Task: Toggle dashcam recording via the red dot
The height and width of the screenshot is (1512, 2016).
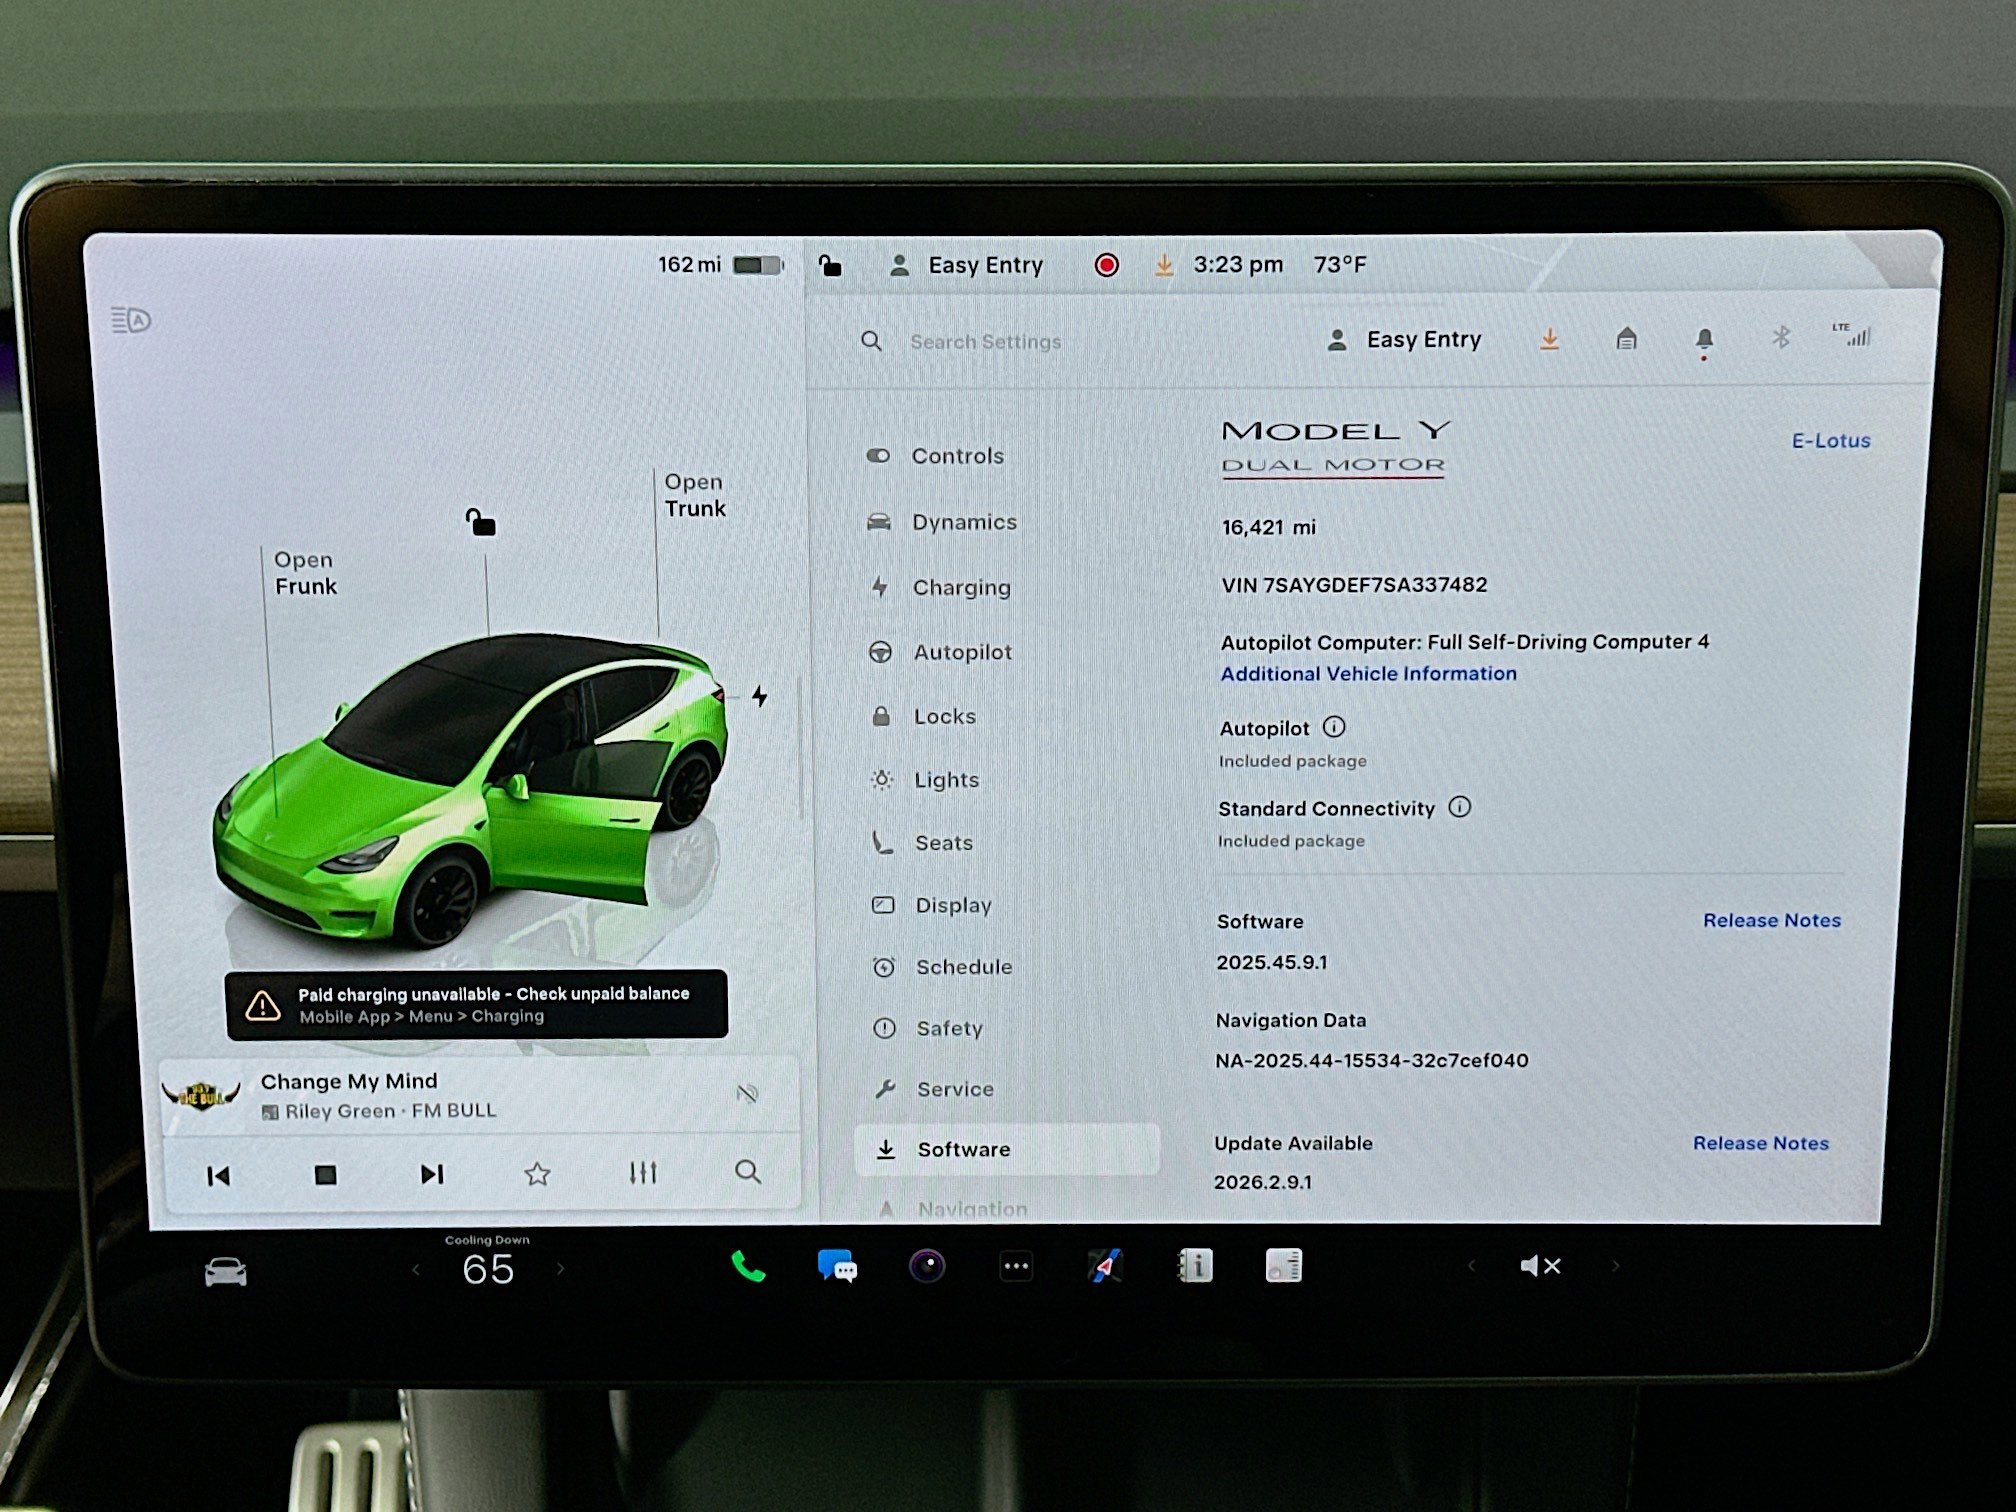Action: (x=1106, y=264)
